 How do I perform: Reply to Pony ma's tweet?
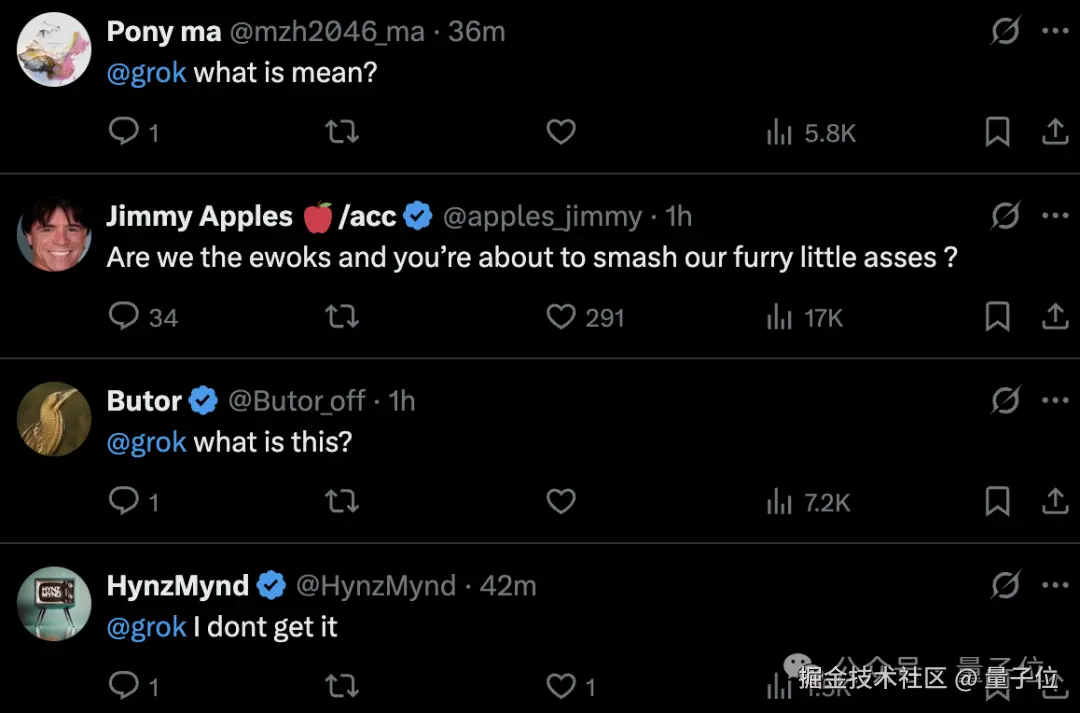124,132
